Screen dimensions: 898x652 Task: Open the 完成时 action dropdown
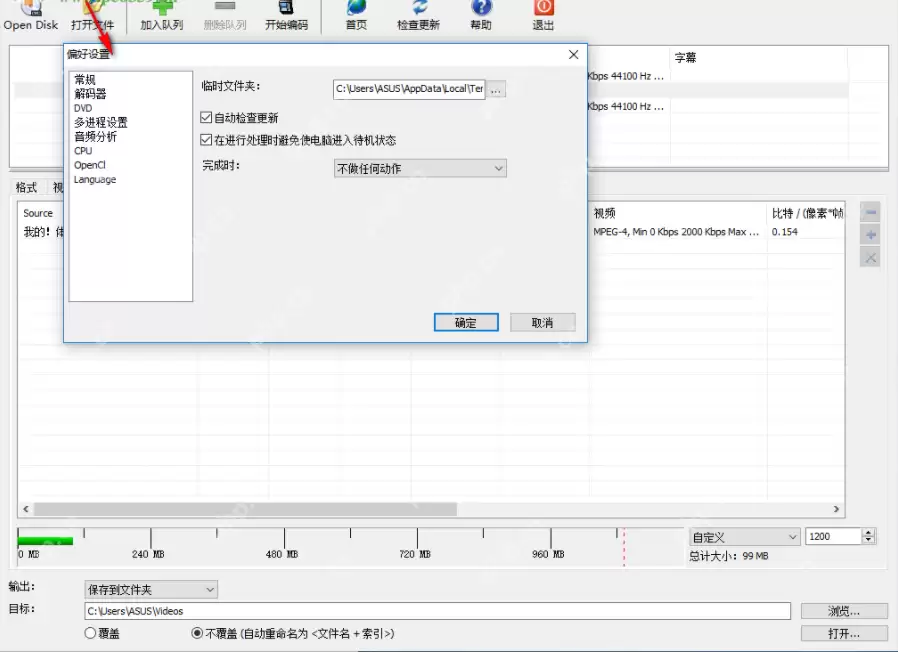pos(420,168)
